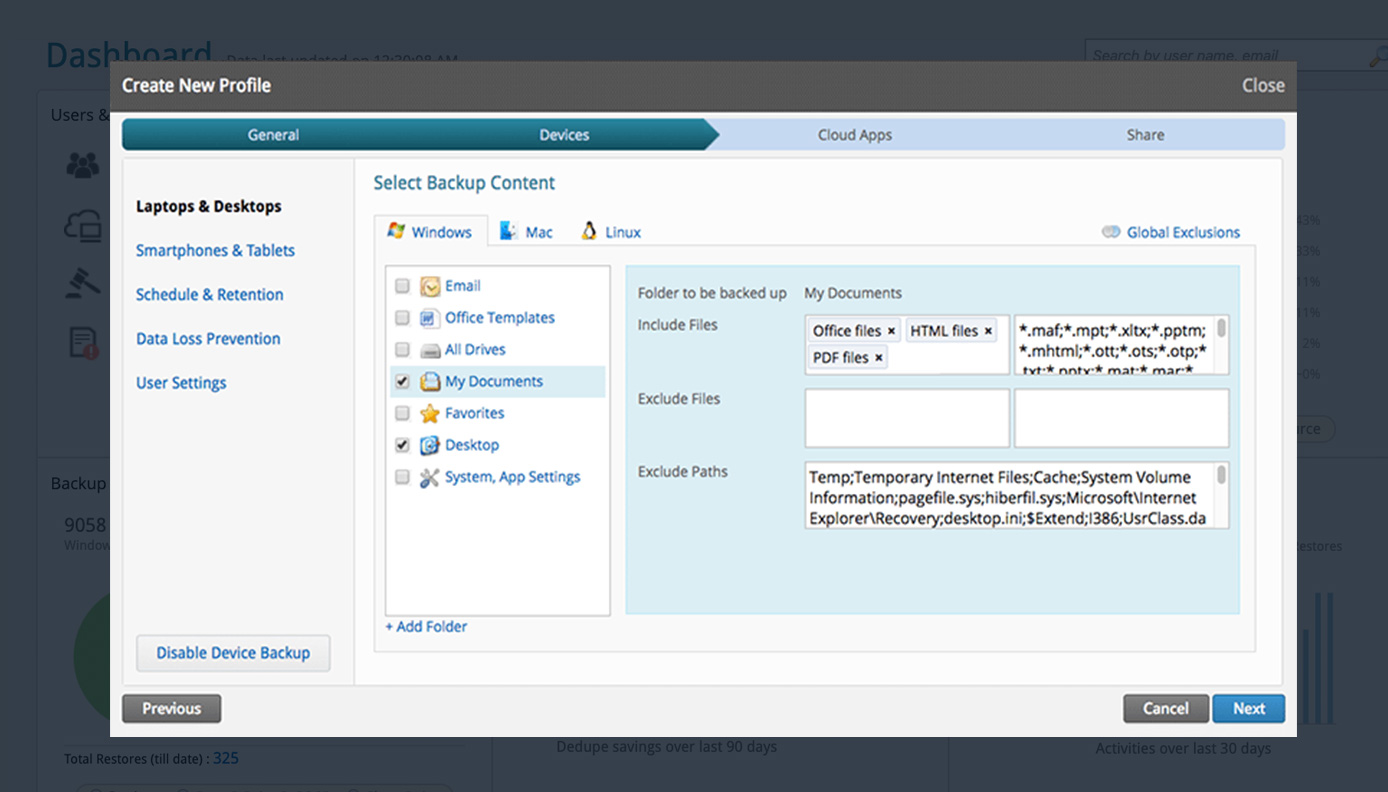Click the Add Folder link
The width and height of the screenshot is (1388, 792).
426,627
